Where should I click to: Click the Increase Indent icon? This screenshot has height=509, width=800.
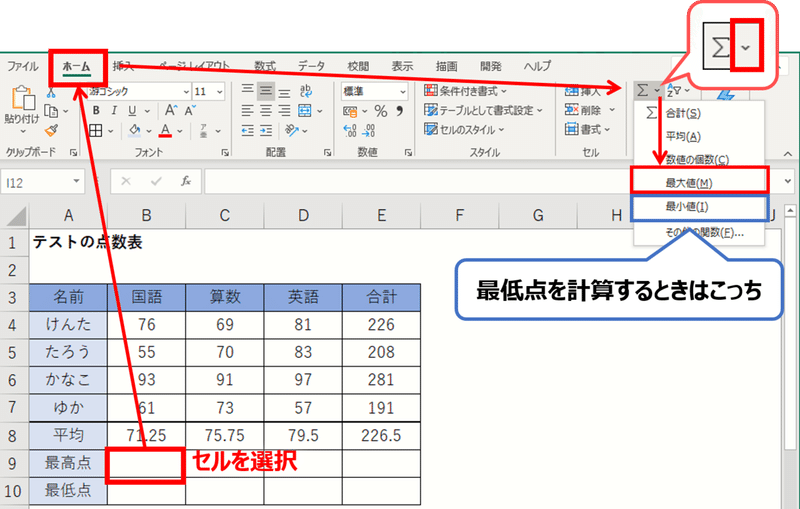pos(266,131)
